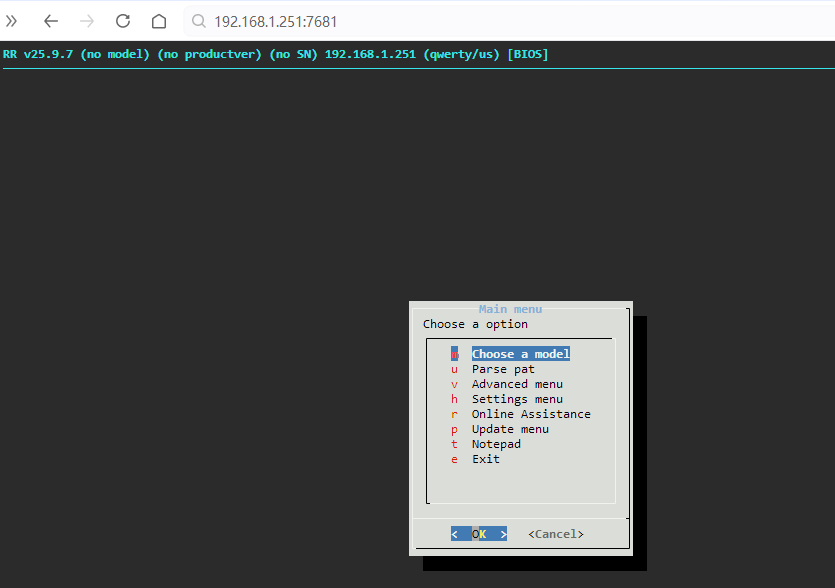Click the double-chevron sidebar expand icon
The height and width of the screenshot is (588, 835).
[x=12, y=21]
